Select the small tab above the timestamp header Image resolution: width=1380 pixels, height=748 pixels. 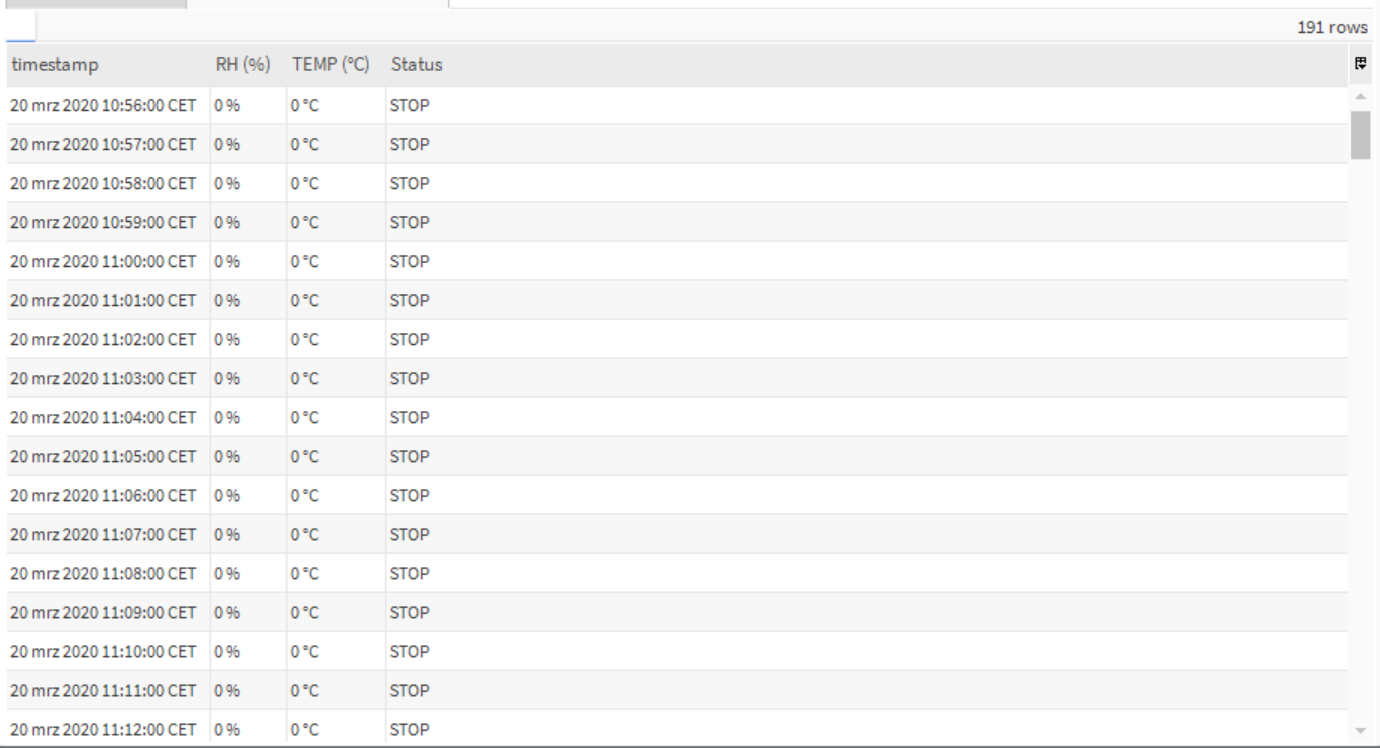[x=20, y=27]
